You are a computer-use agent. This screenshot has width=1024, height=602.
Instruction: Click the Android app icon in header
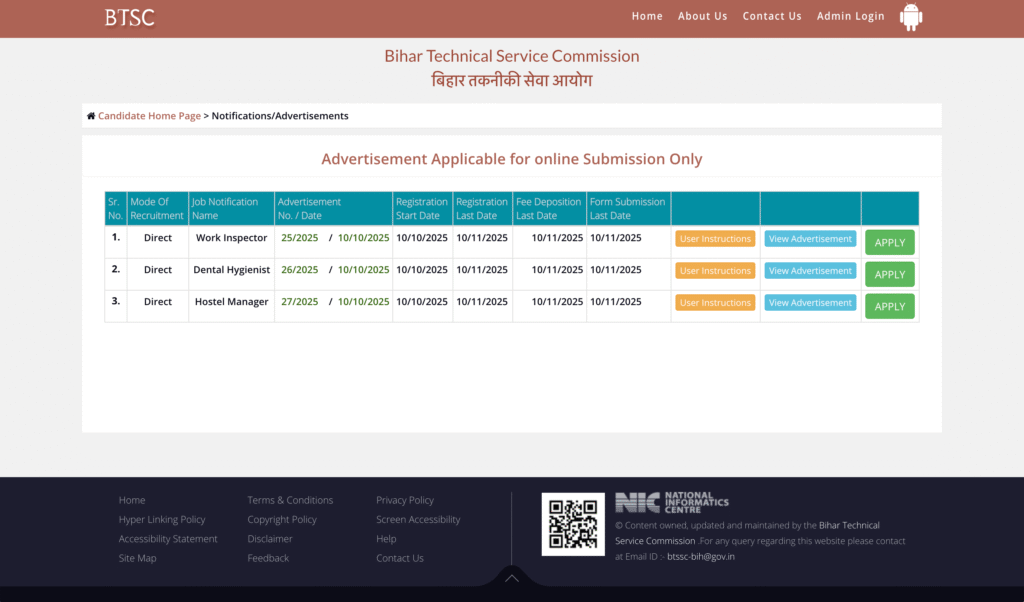pyautogui.click(x=910, y=17)
